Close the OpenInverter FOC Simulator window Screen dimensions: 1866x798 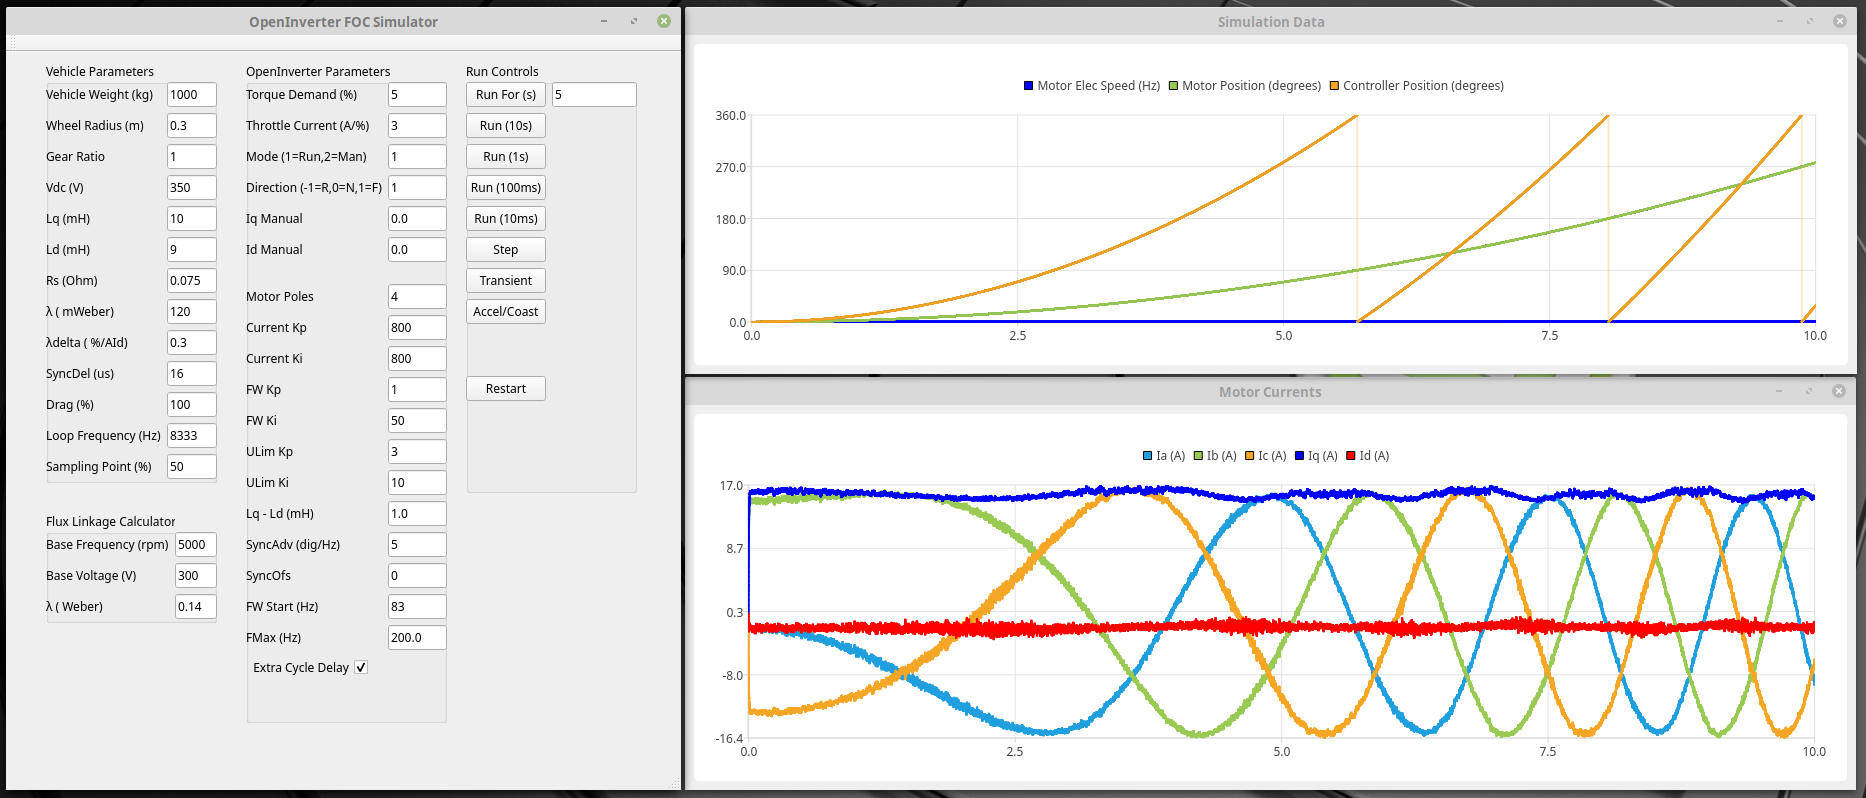coord(664,21)
